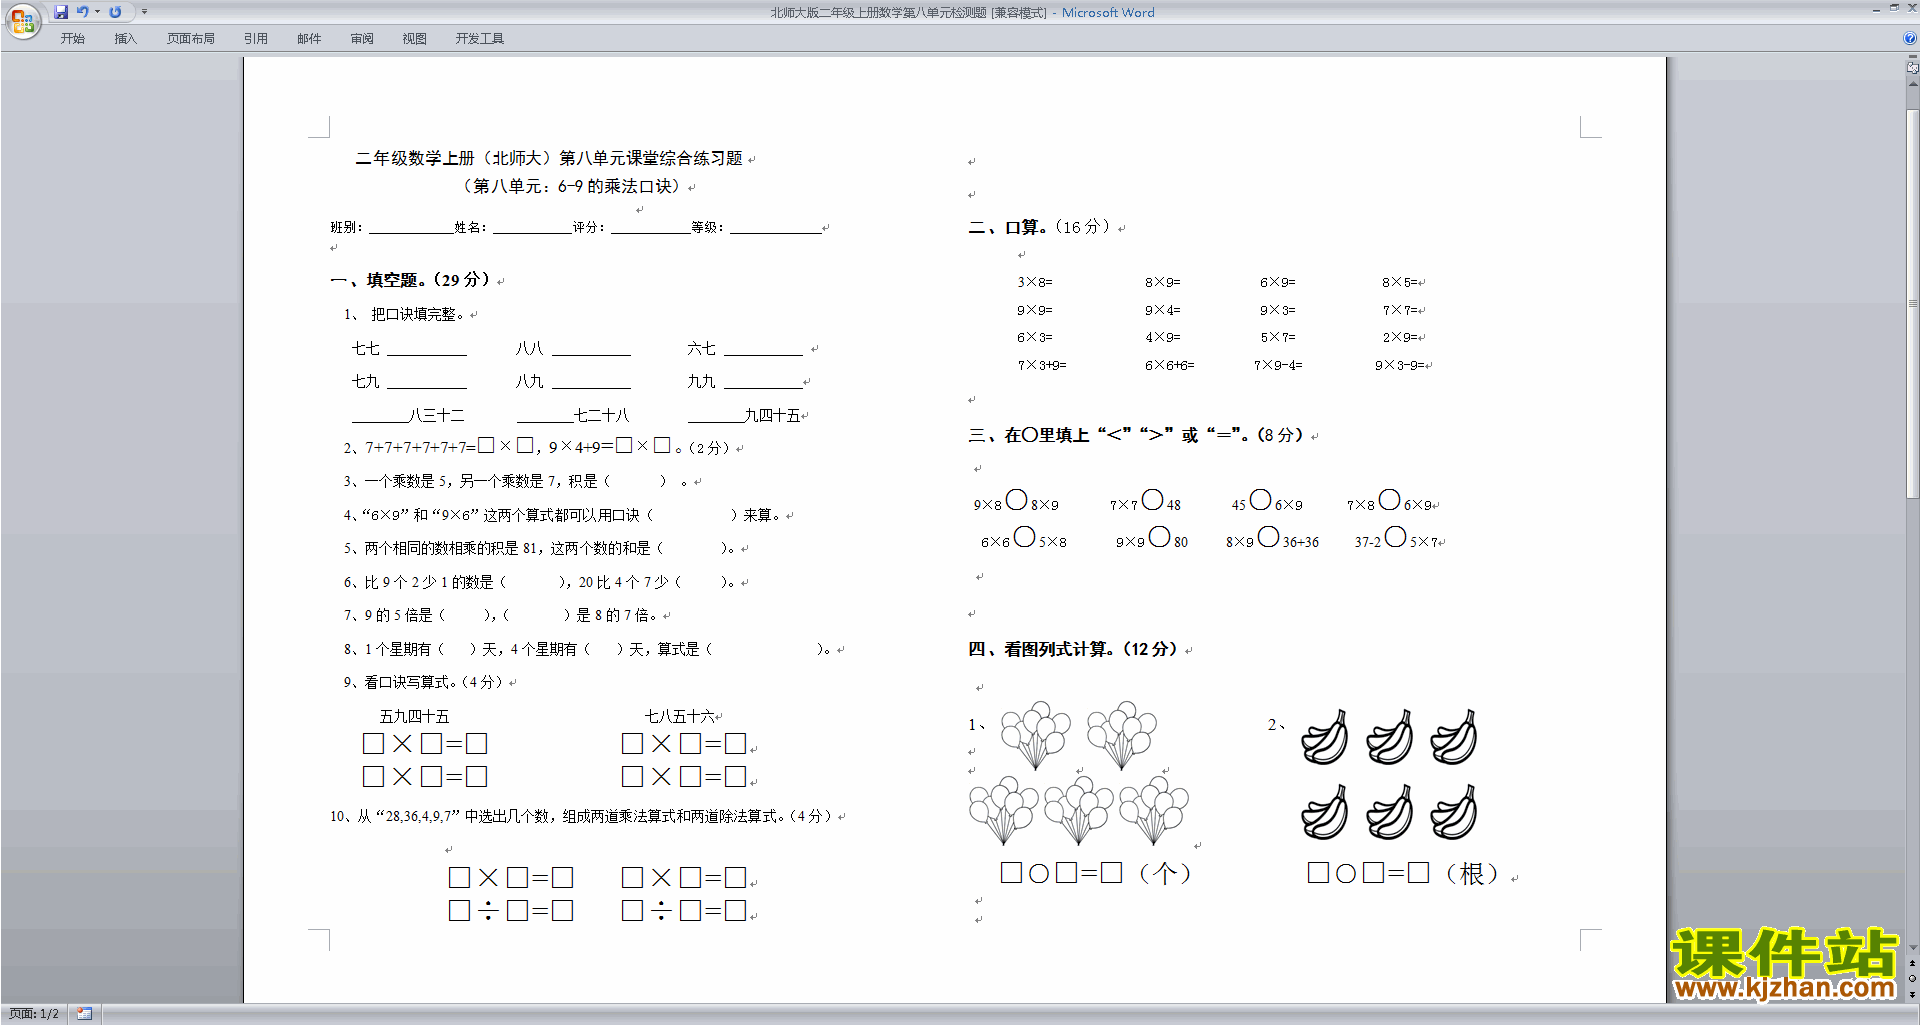Click the worksheet title 二年级数学上册
Viewport: 1920px width, 1025px height.
pyautogui.click(x=549, y=158)
